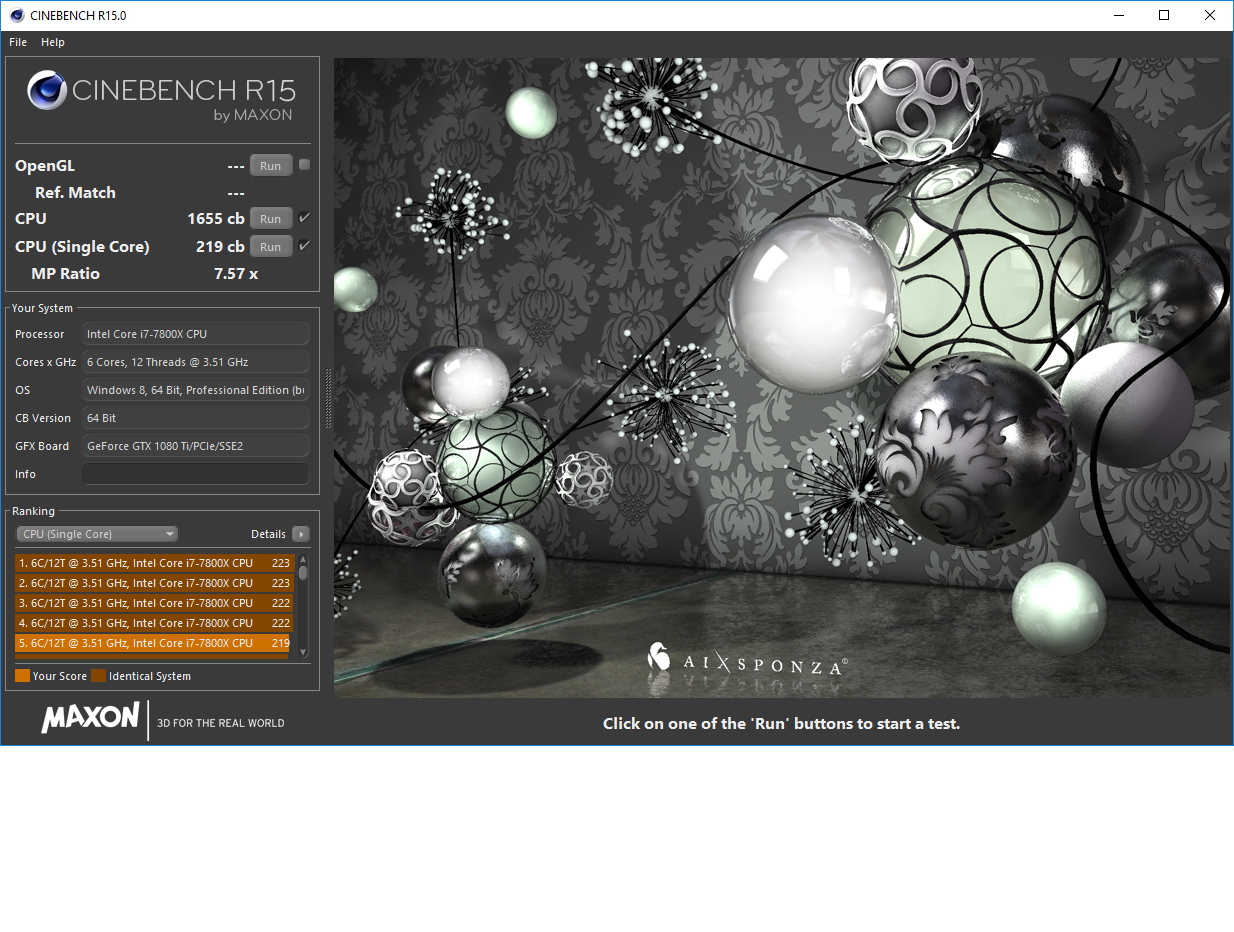Image resolution: width=1234 pixels, height=932 pixels.
Task: Click the ranking list vertical scrollbar
Action: click(303, 604)
